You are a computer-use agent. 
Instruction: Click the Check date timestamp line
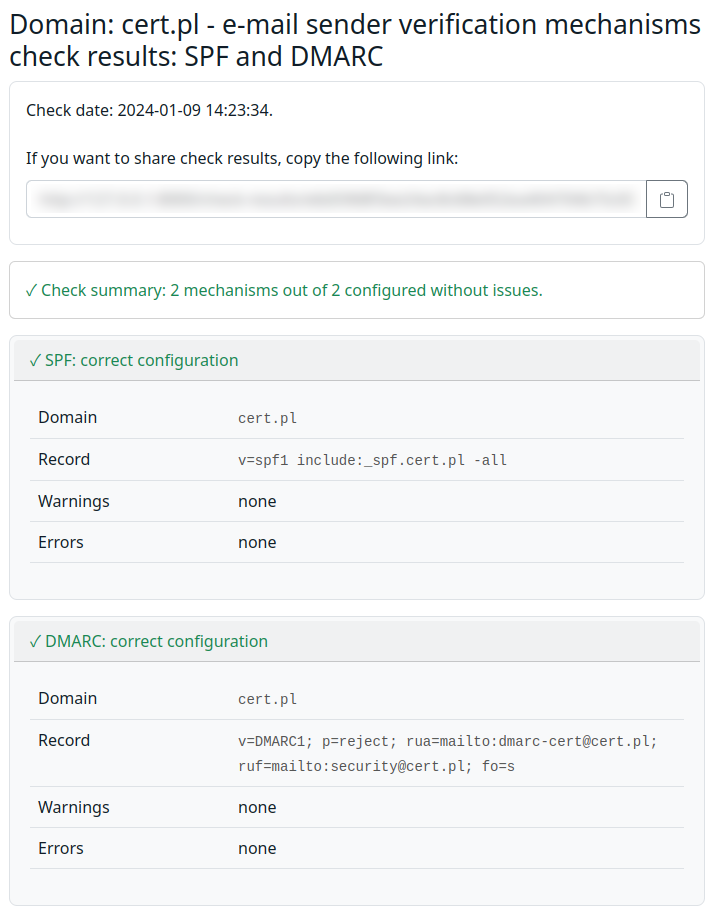(149, 110)
